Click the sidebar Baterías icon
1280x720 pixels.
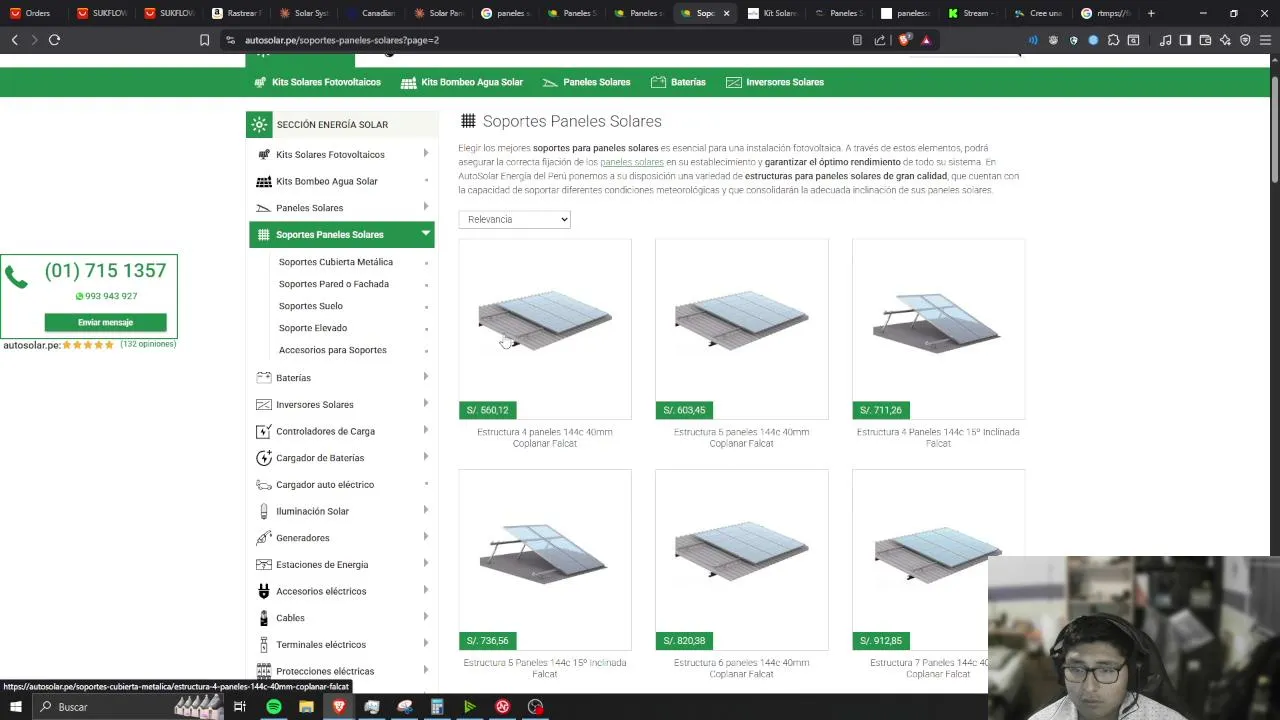coord(264,378)
